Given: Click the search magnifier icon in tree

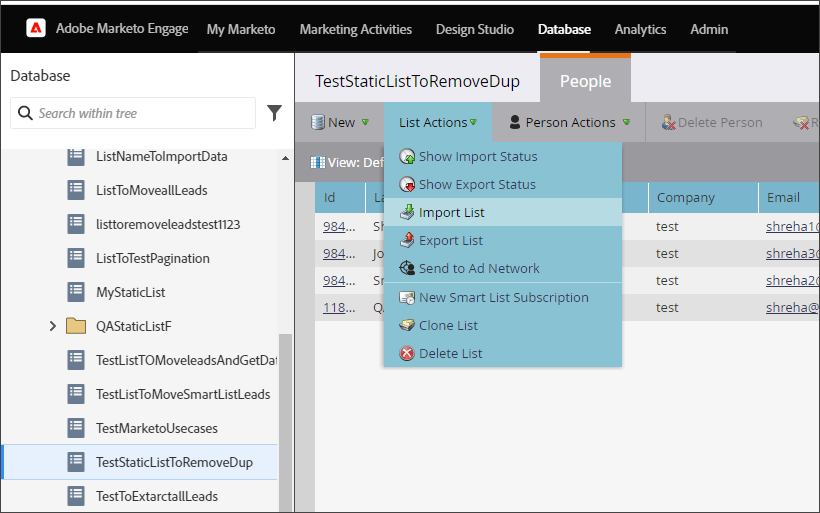Looking at the screenshot, I should tap(25, 113).
